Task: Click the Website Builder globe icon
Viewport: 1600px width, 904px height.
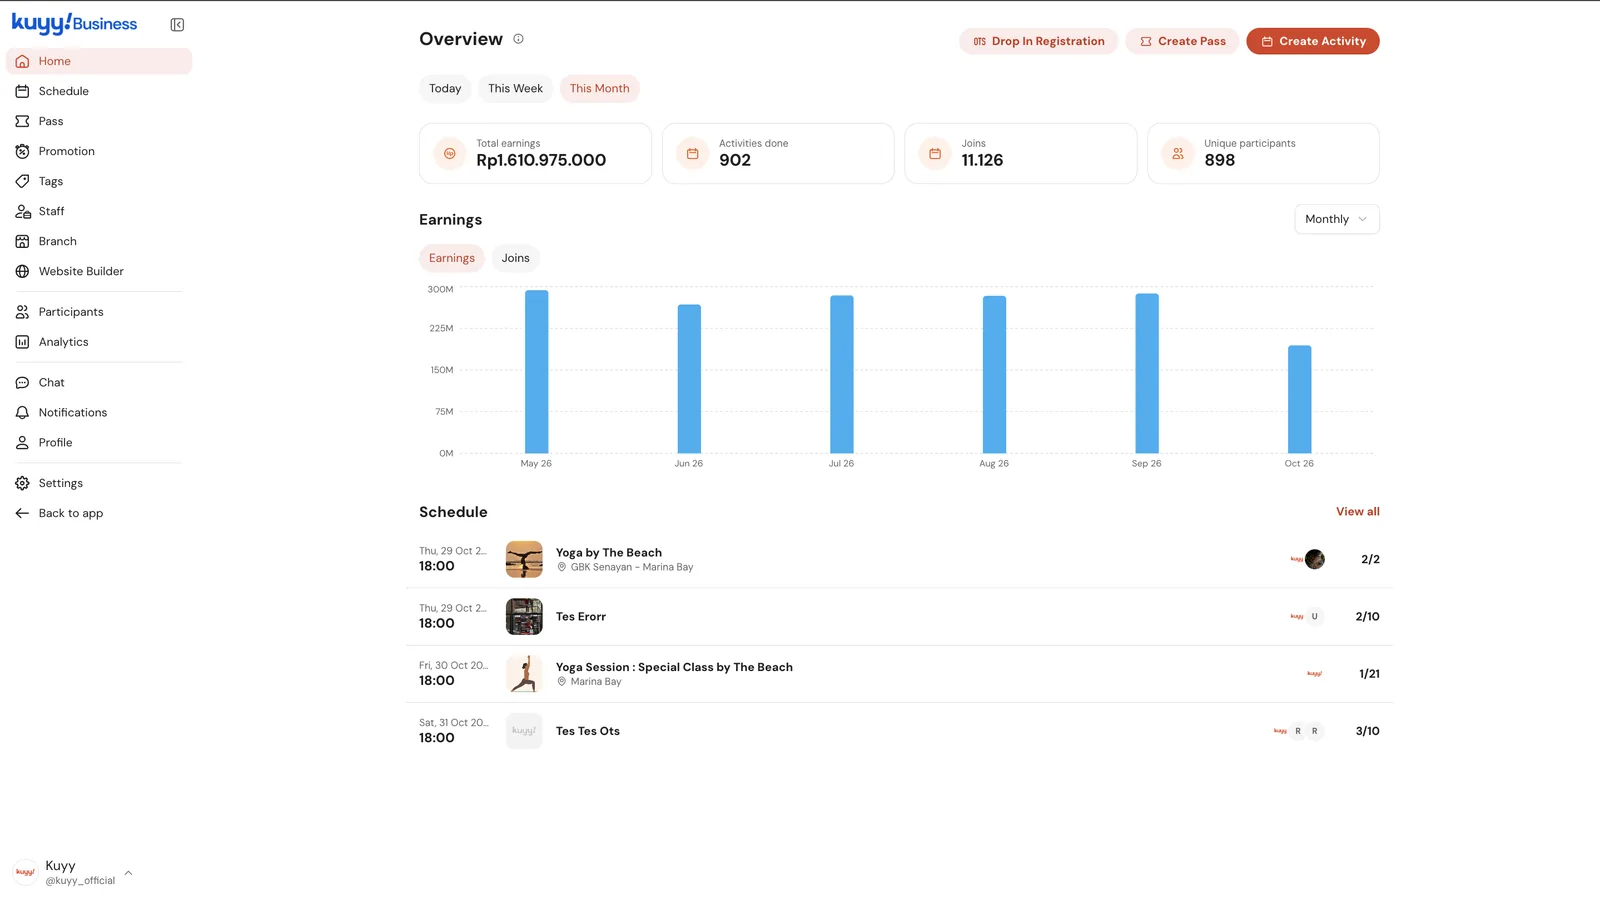Action: tap(22, 271)
